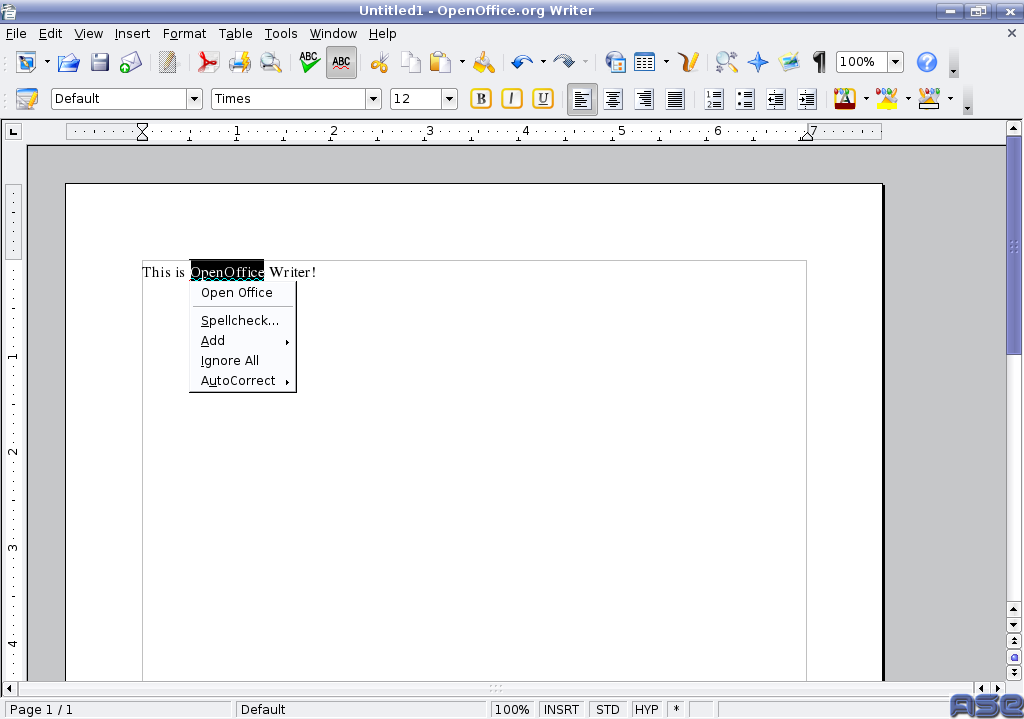Expand Zoom 100% dropdown
The width and height of the screenshot is (1024, 719).
[x=895, y=62]
